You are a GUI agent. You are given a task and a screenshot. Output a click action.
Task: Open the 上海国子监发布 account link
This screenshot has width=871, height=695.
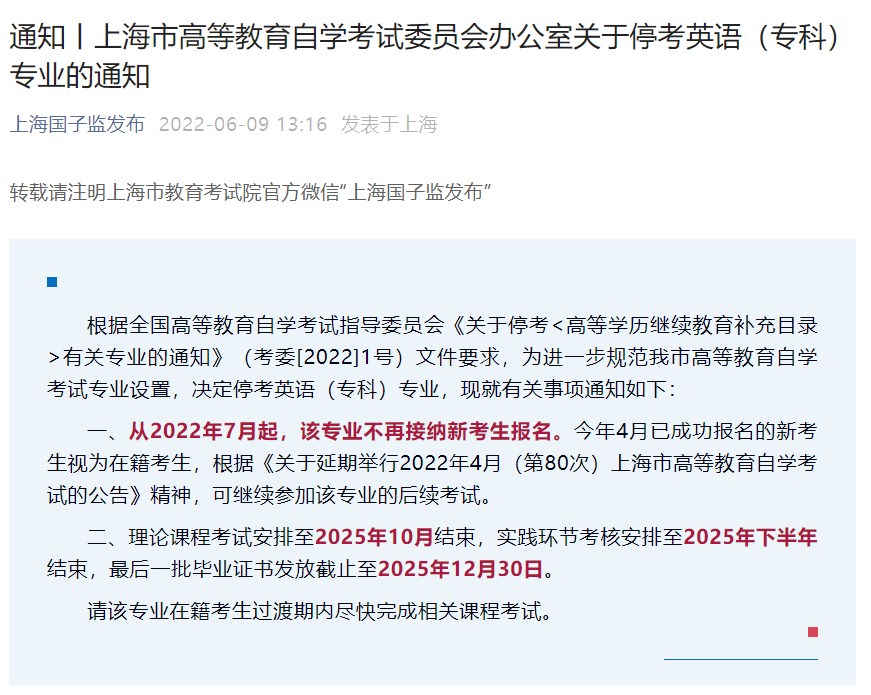77,124
